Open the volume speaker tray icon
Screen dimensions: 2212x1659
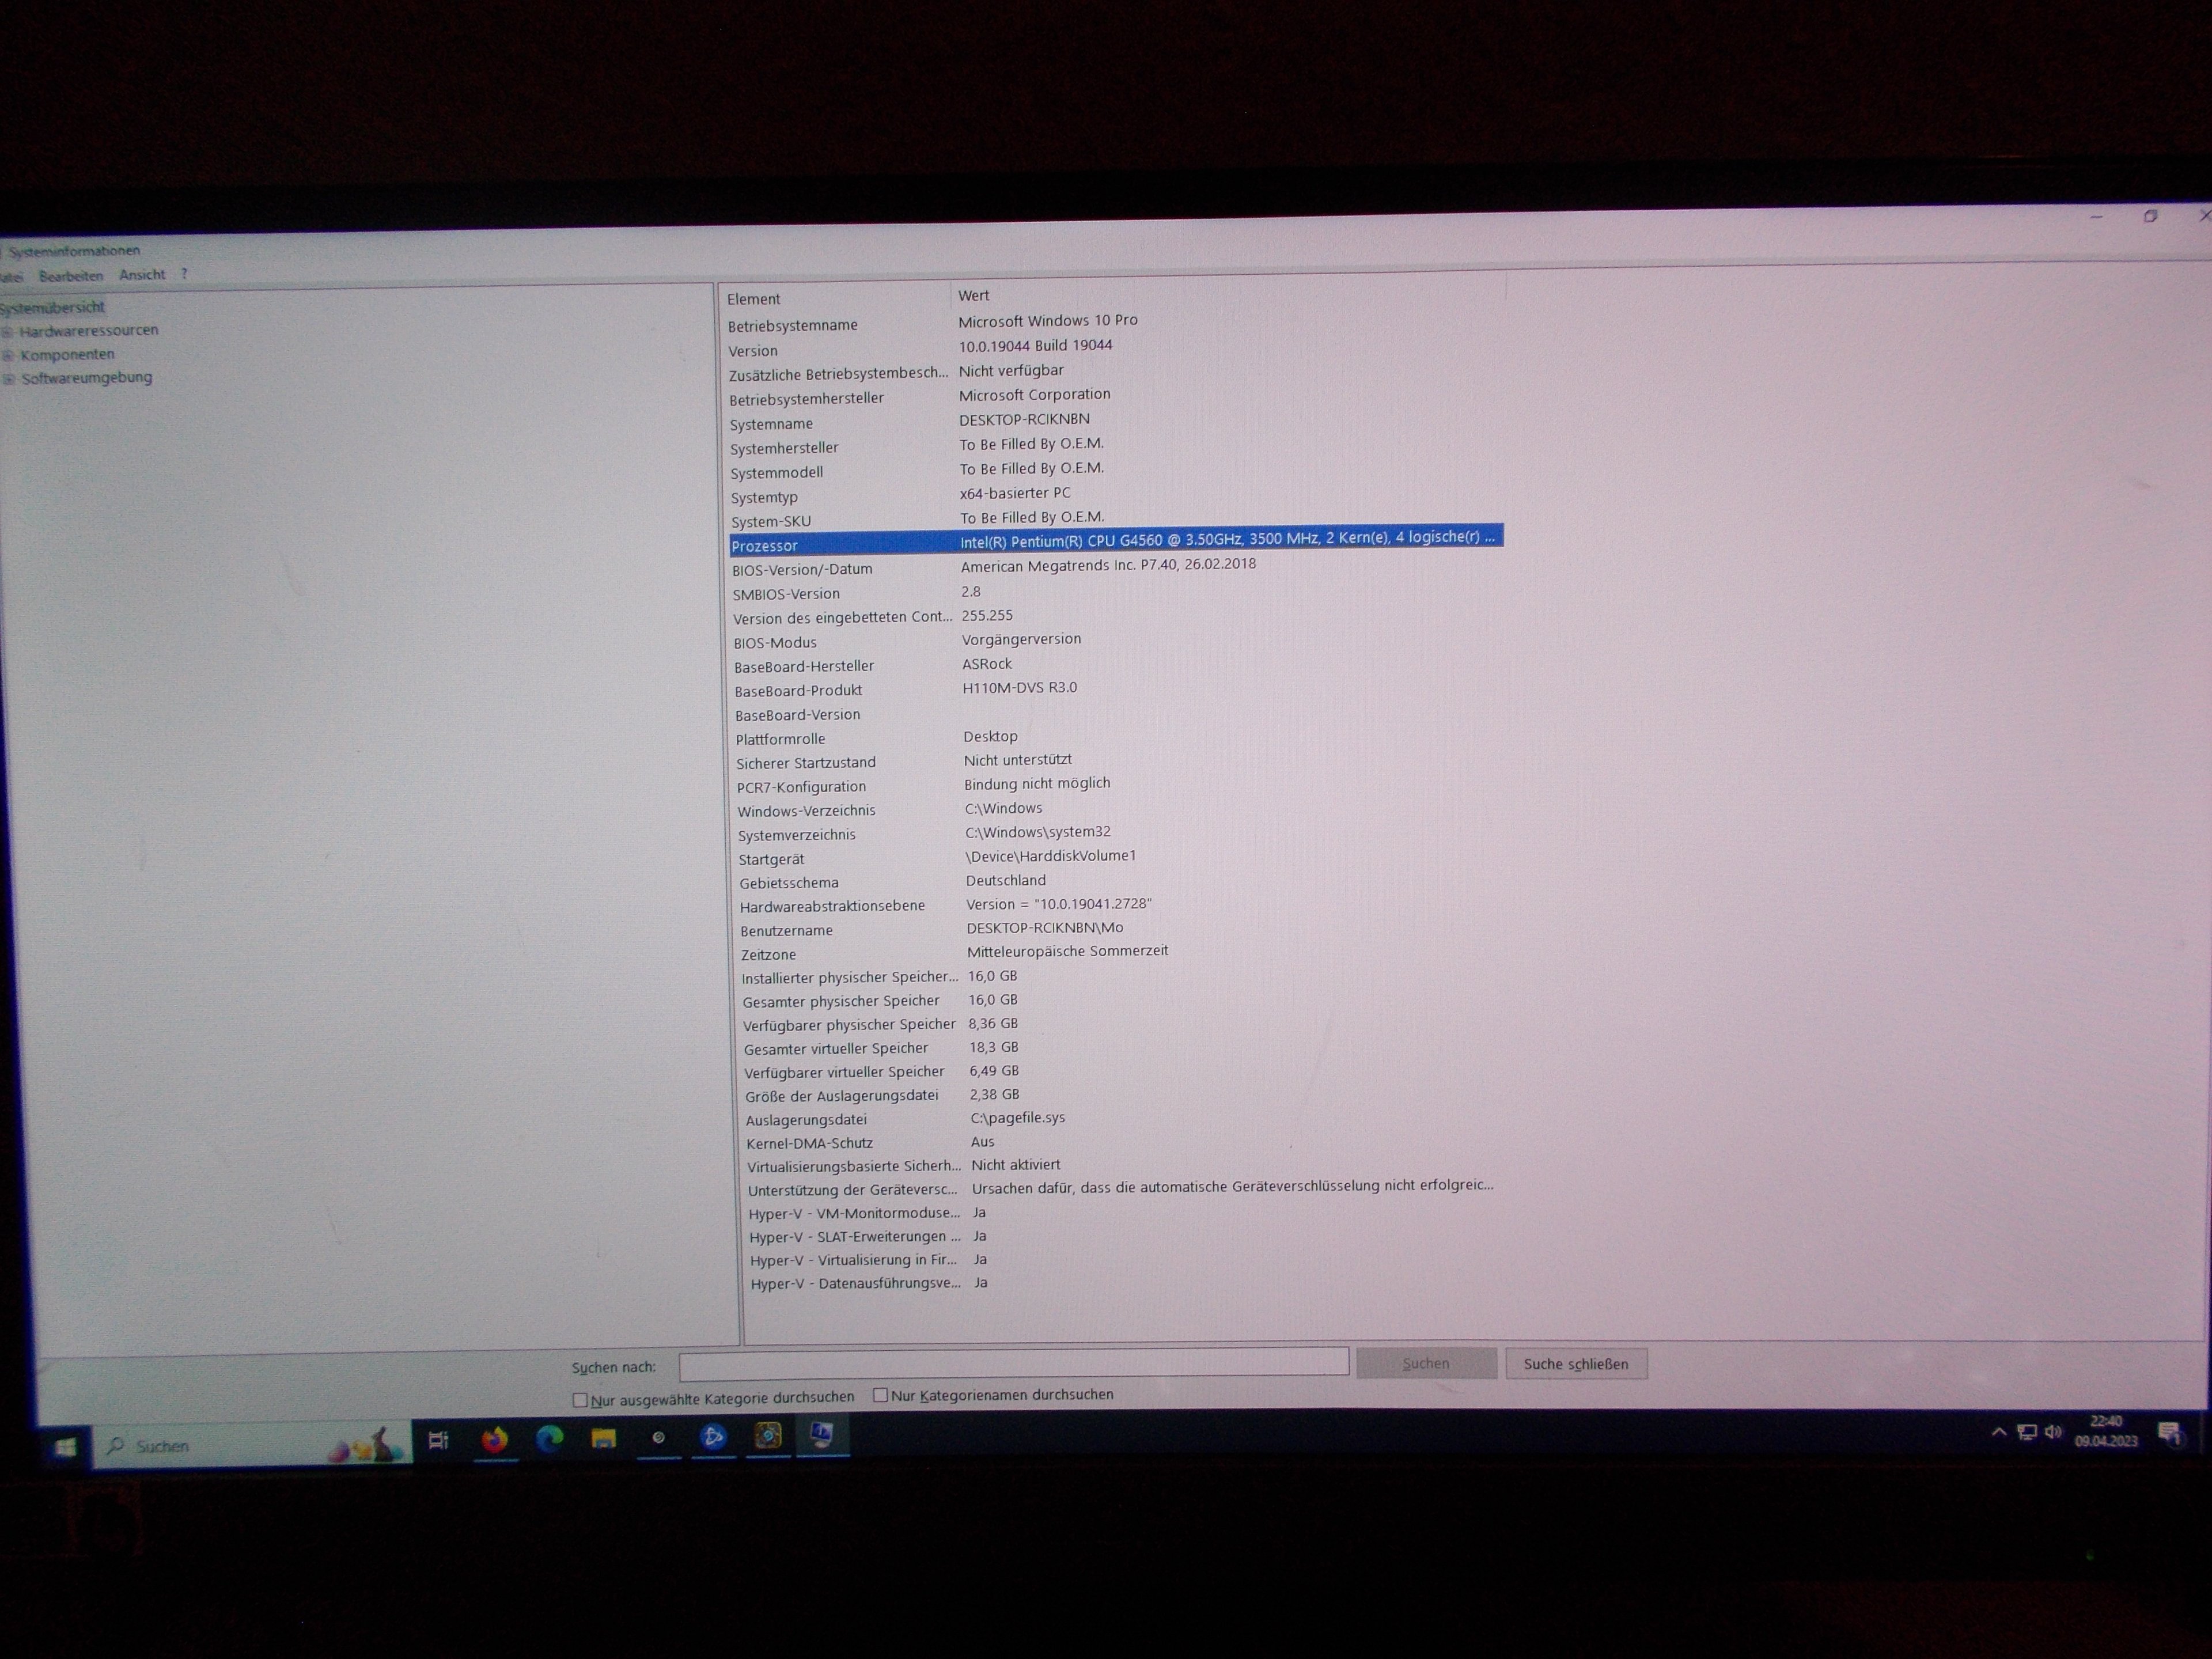click(2053, 1432)
